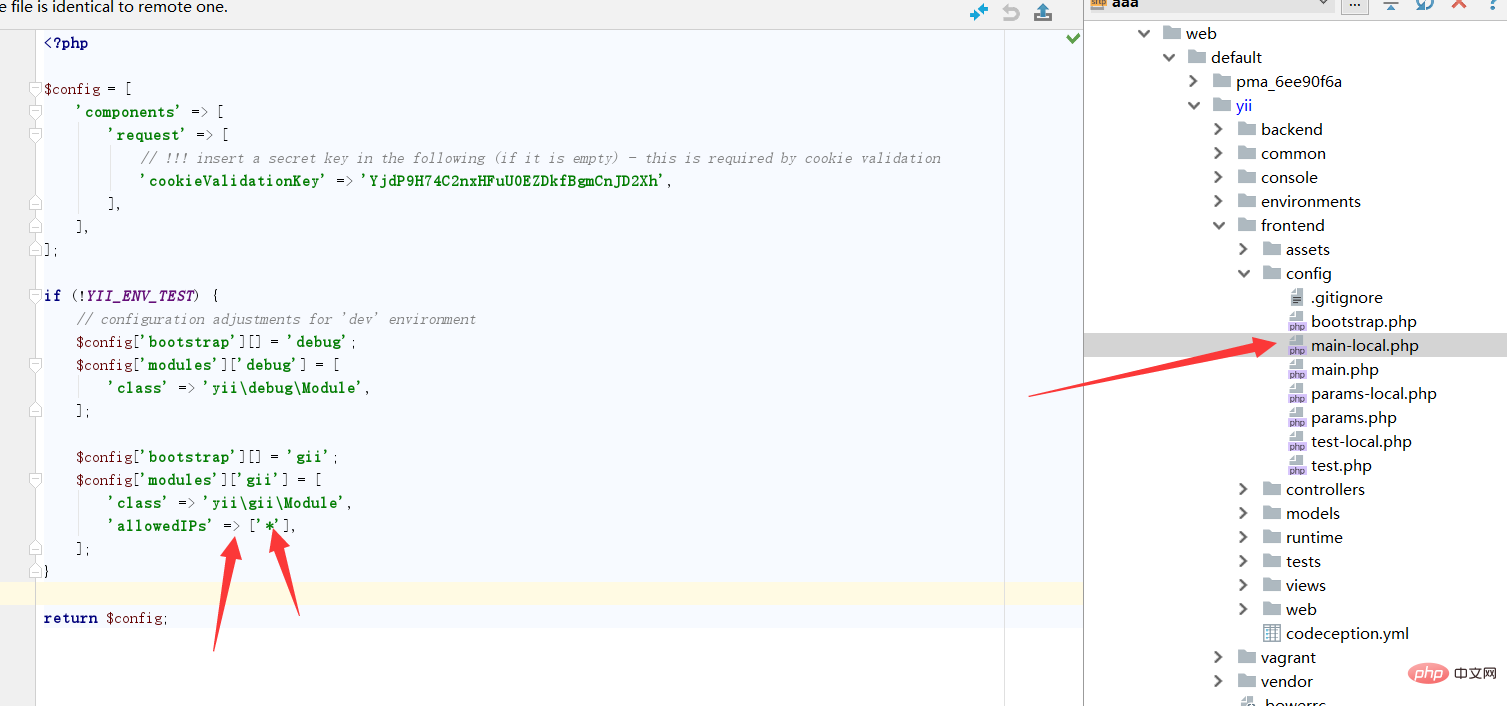
Task: Expand the models folder chevron
Action: pos(1243,513)
